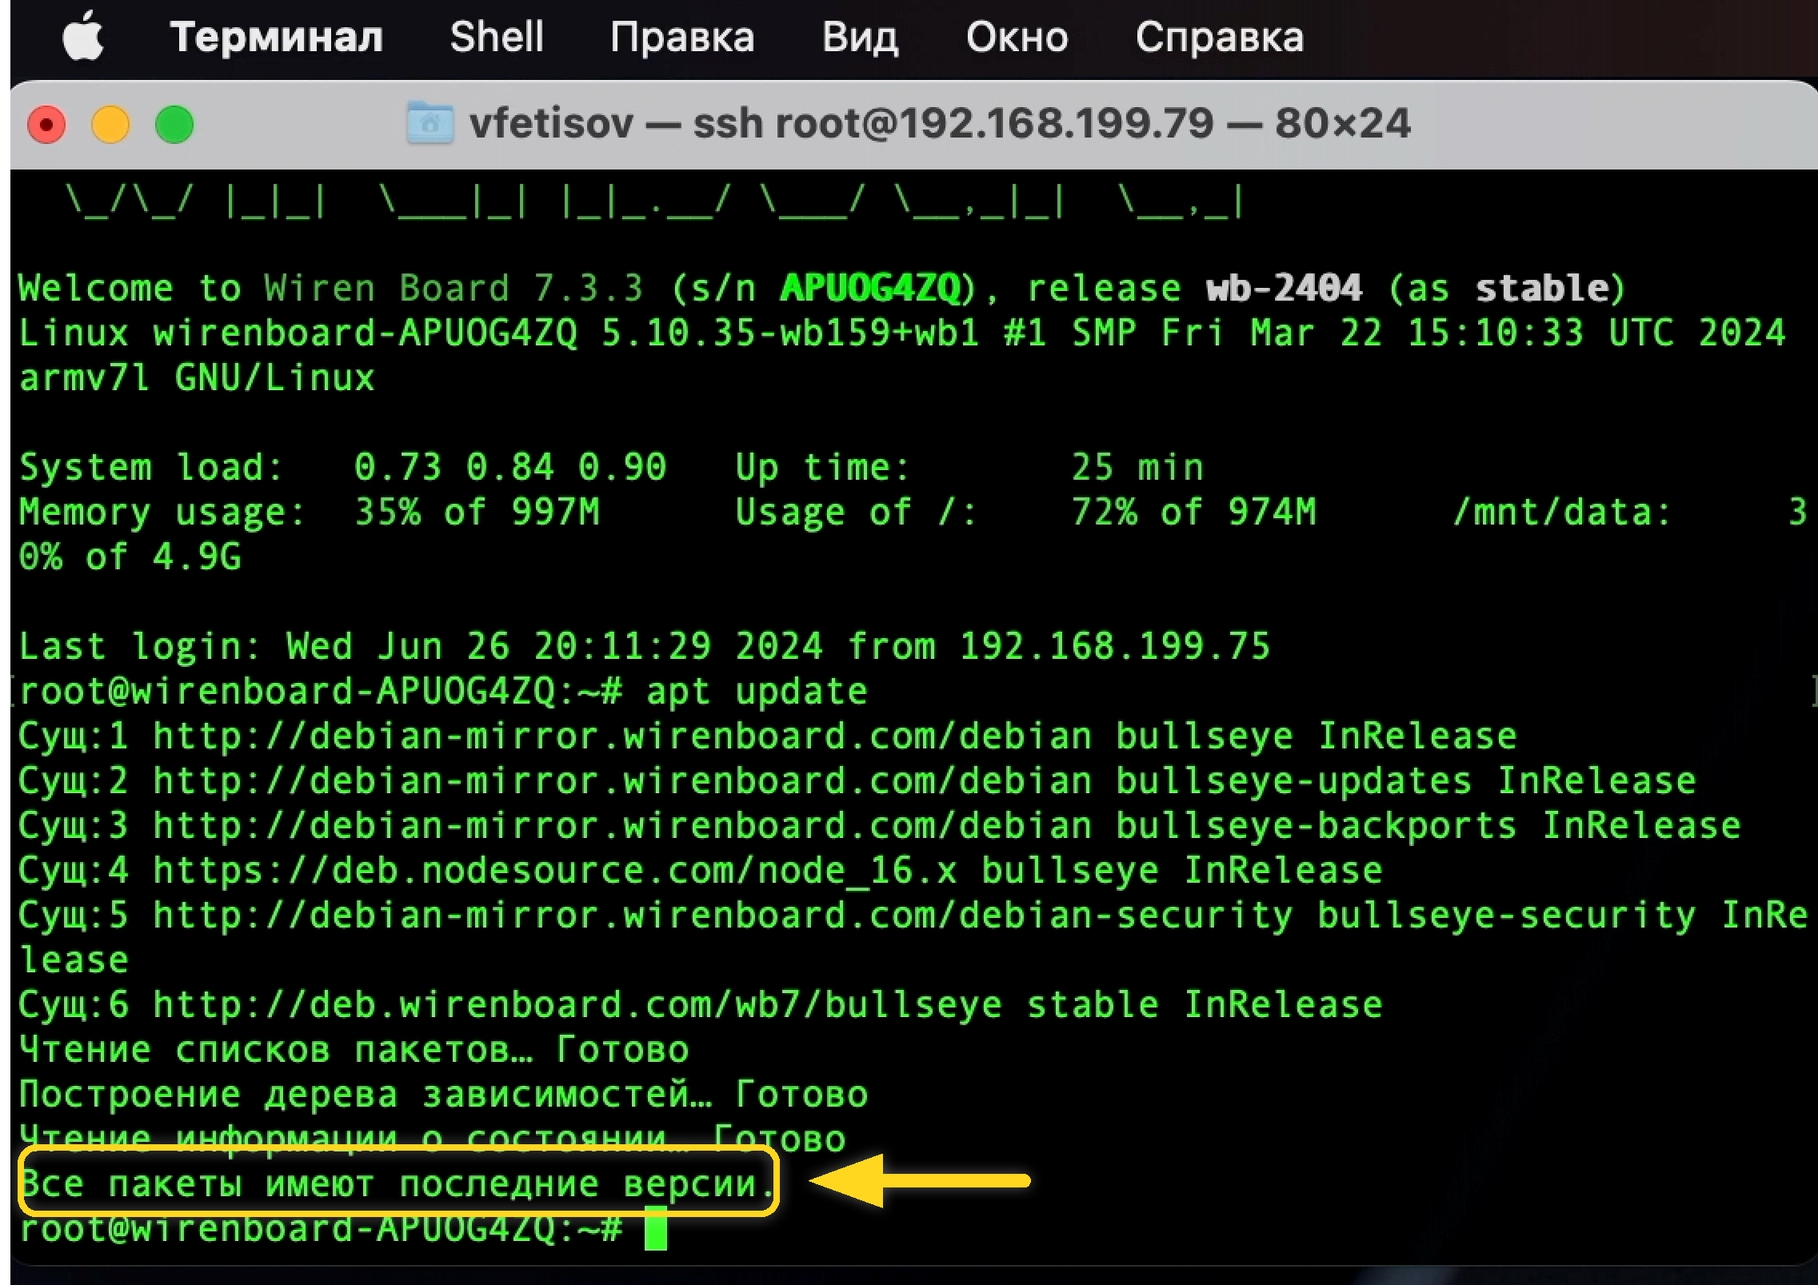Click the green cursor block at prompt
The height and width of the screenshot is (1285, 1818).
[x=655, y=1228]
